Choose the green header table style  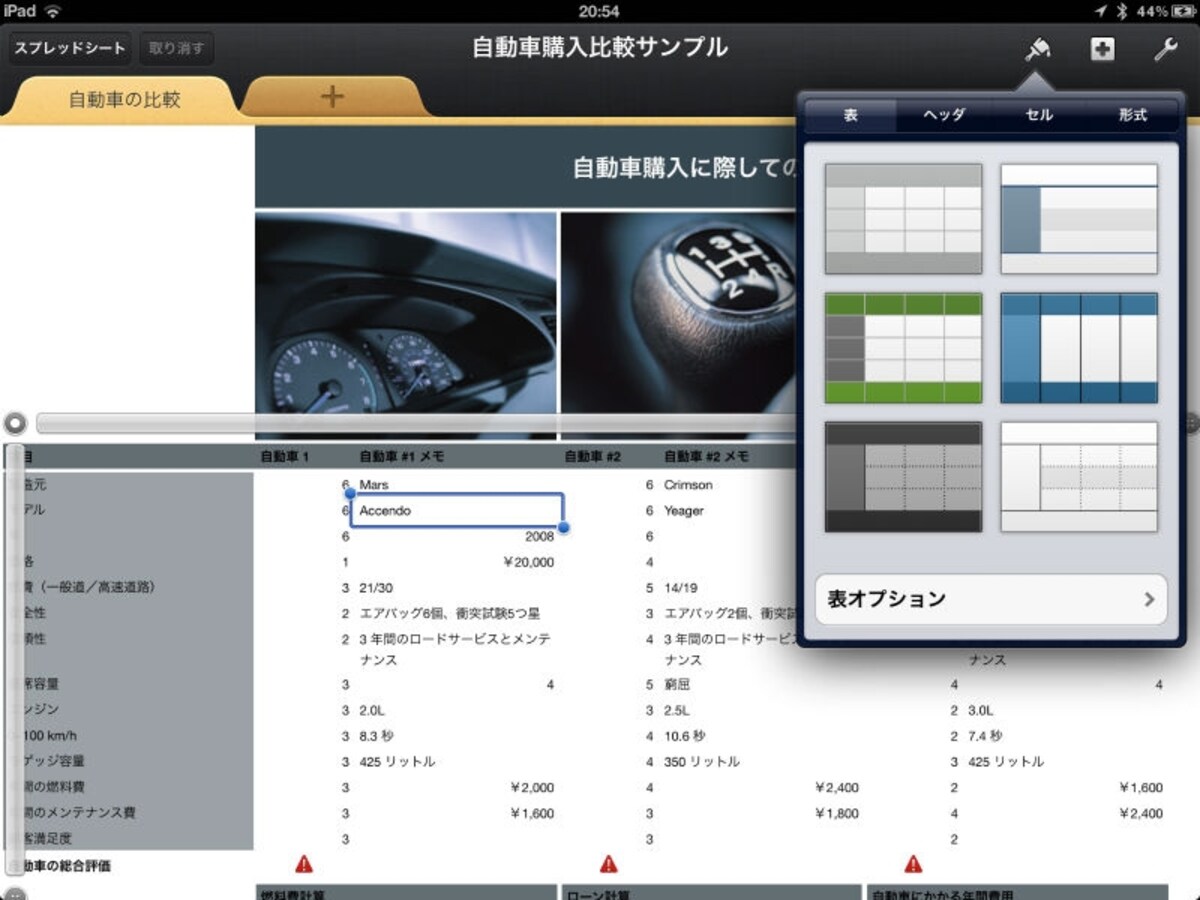click(x=903, y=348)
